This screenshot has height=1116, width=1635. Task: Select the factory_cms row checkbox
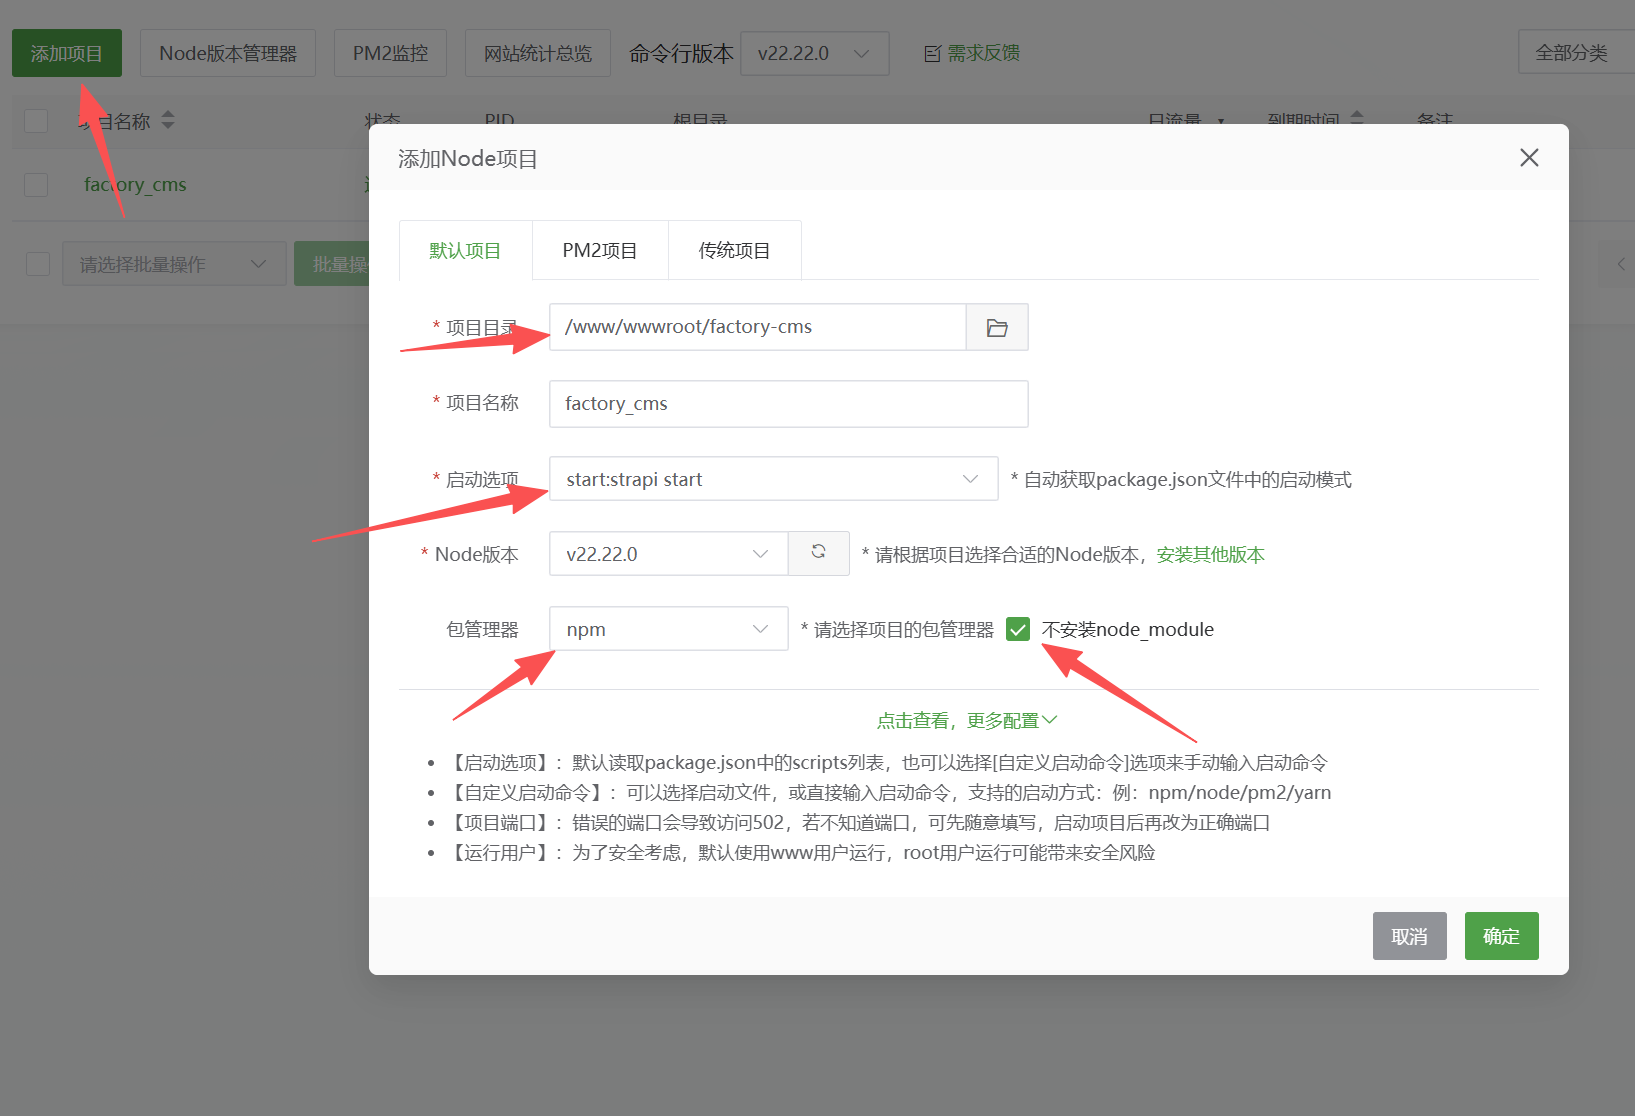click(x=36, y=185)
